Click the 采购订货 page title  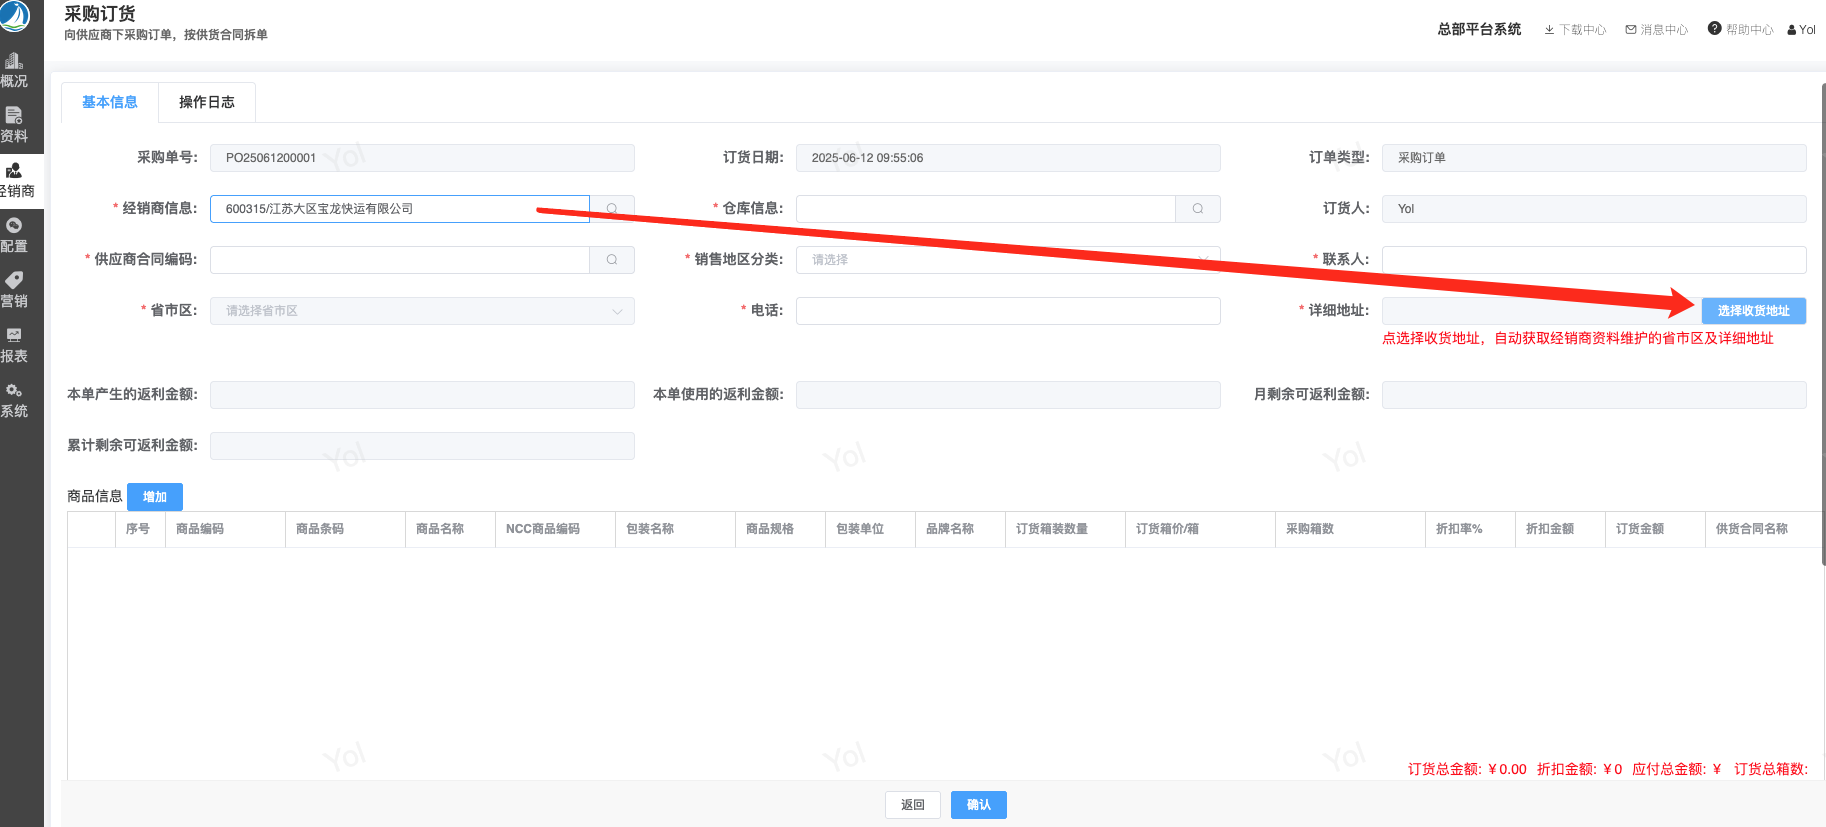point(100,14)
